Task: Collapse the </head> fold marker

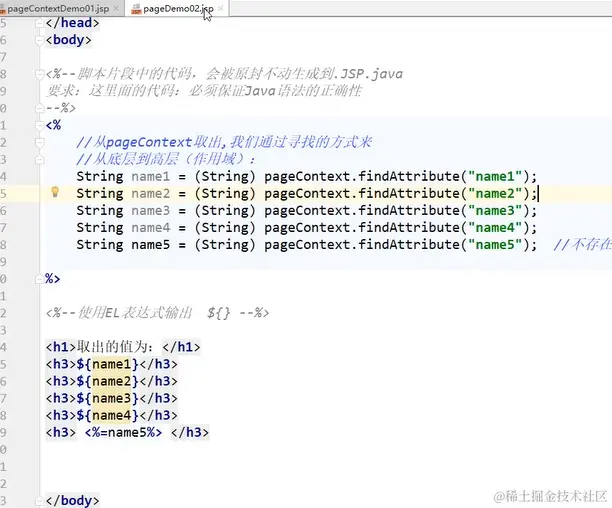Action: tap(39, 23)
